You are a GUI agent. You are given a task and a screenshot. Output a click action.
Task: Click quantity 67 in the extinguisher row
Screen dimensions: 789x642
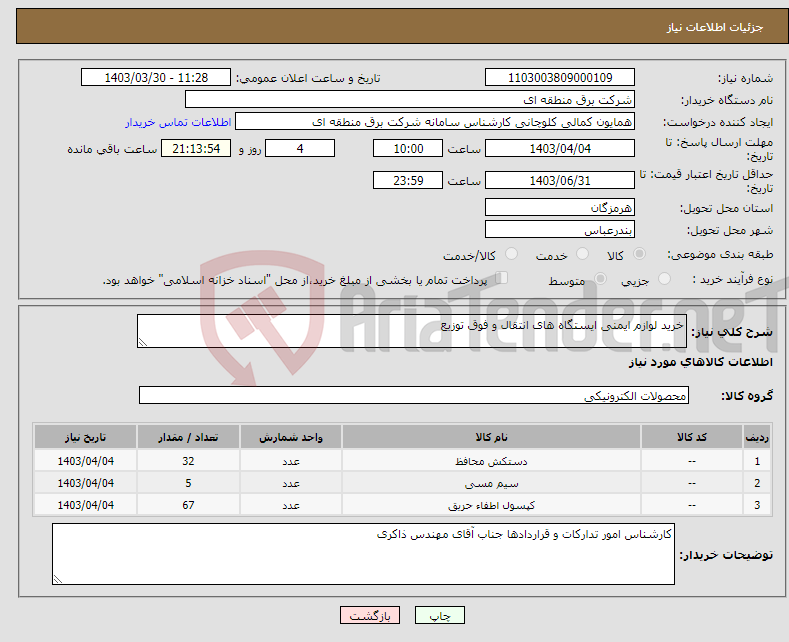coord(188,505)
